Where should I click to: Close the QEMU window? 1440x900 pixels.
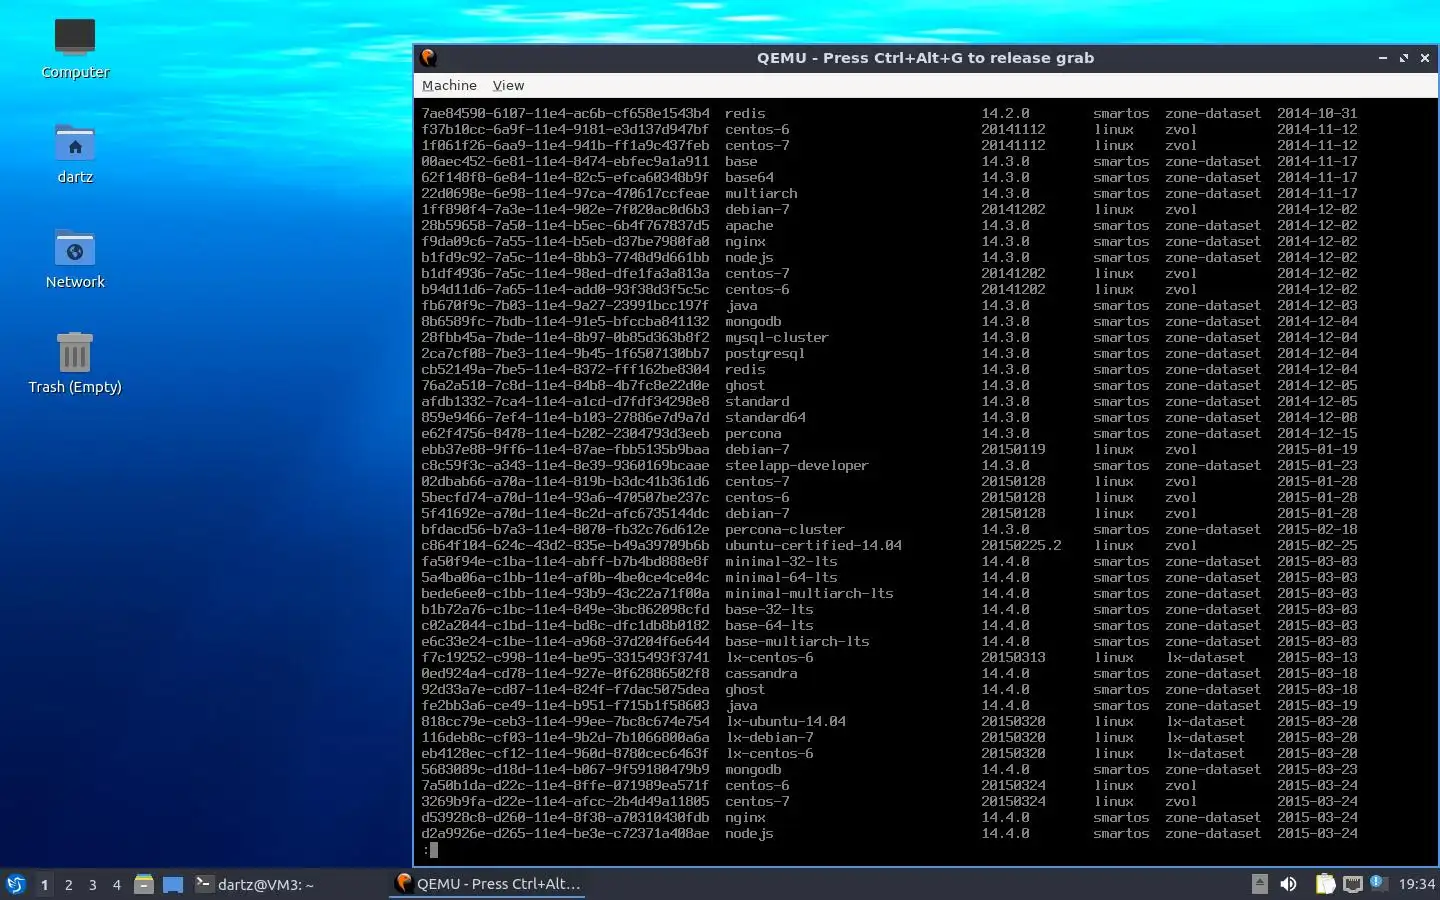pyautogui.click(x=1425, y=58)
